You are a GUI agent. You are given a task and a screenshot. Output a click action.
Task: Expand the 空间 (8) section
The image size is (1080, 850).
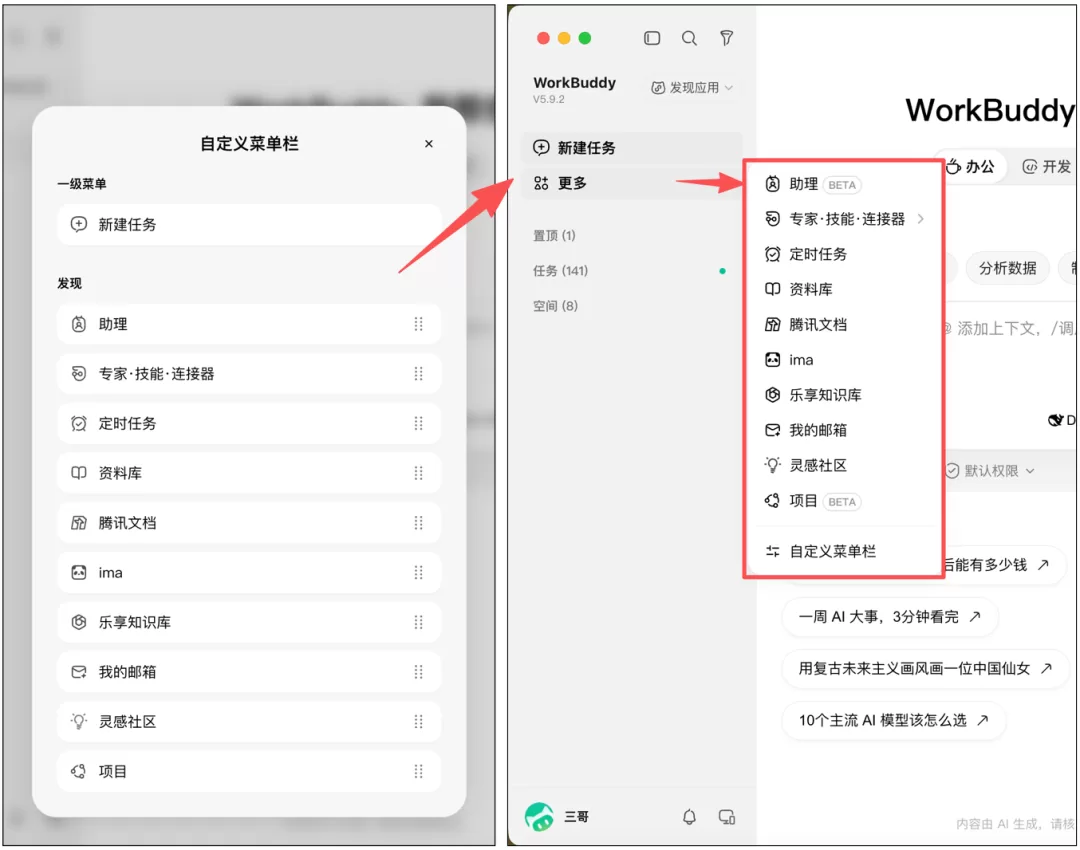555,306
